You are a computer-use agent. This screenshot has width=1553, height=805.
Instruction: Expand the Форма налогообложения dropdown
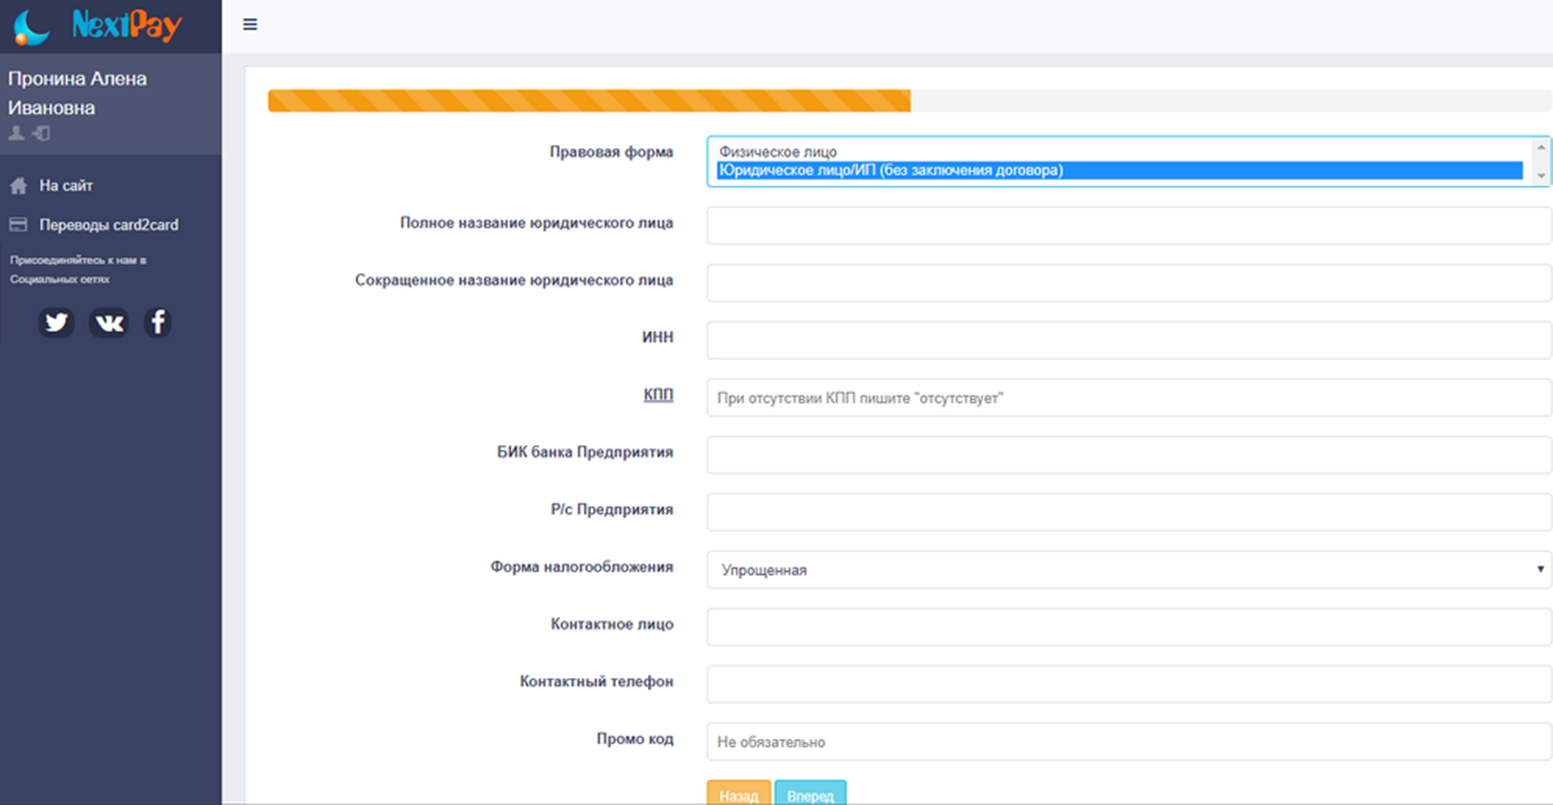pyautogui.click(x=1128, y=570)
